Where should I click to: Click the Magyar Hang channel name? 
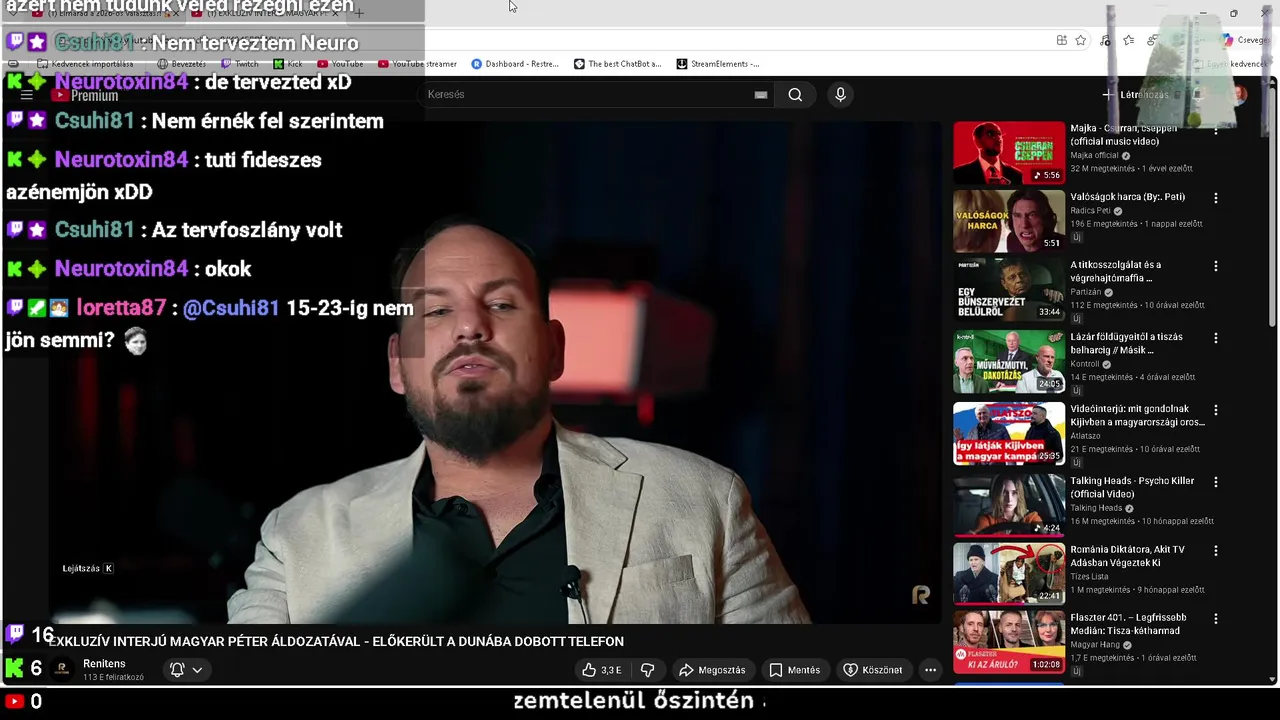pos(1094,645)
